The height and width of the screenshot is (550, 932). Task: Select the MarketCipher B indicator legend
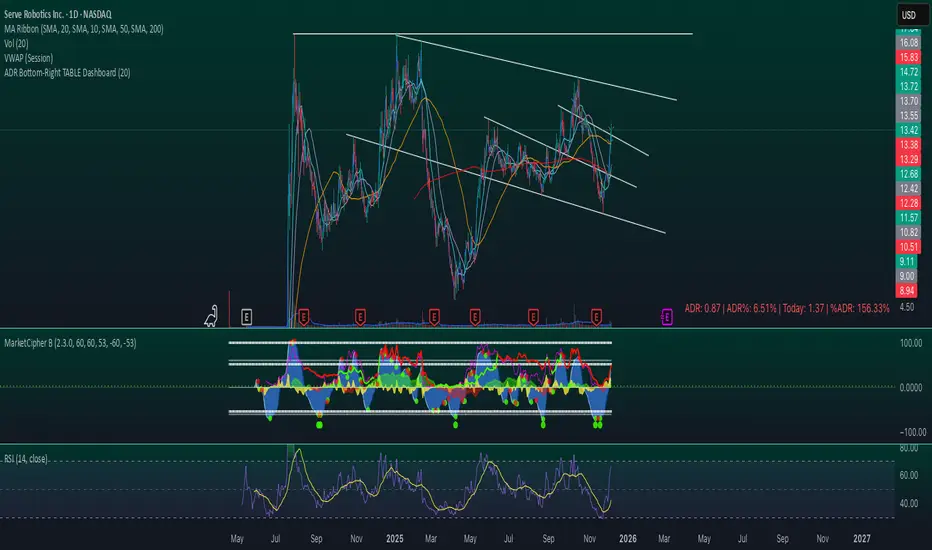tap(70, 343)
